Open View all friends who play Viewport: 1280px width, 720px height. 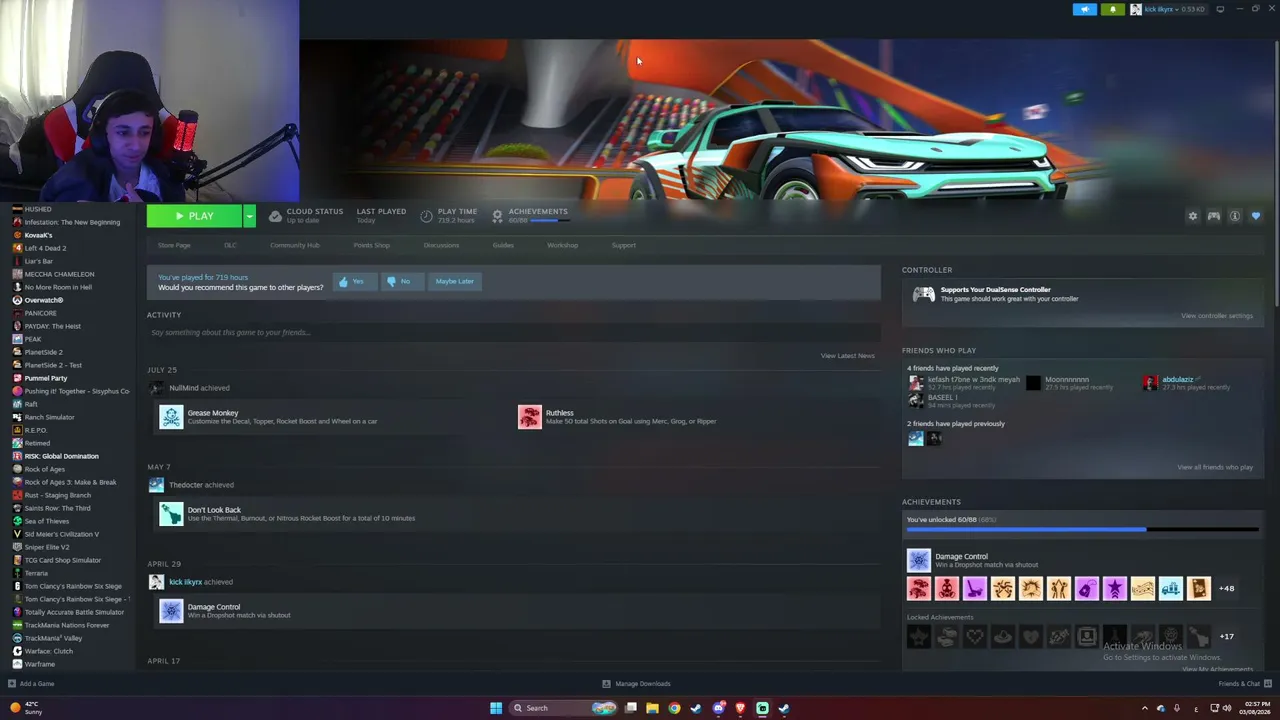[x=1215, y=467]
